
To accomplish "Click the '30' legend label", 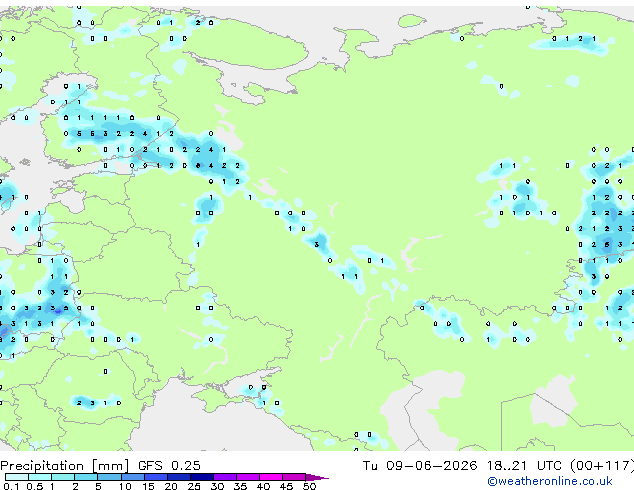I will point(217,486).
